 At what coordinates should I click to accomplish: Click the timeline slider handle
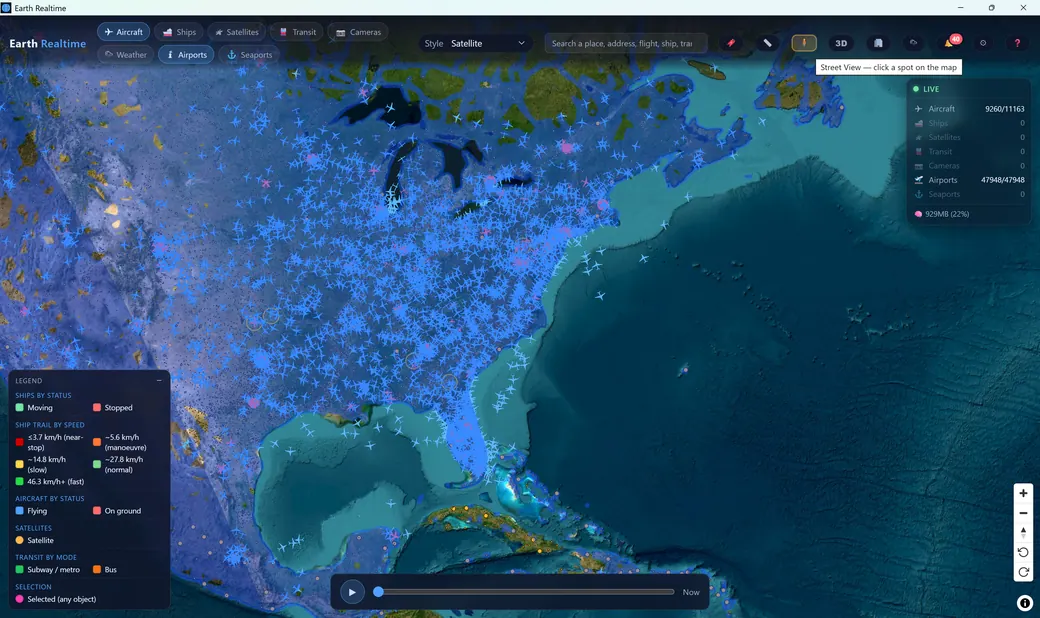tap(378, 591)
